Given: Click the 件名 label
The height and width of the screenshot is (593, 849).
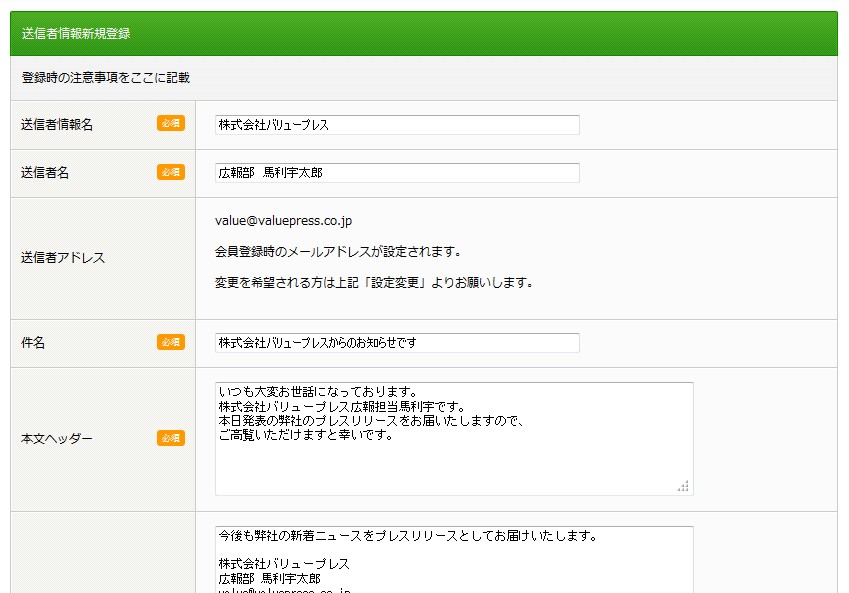Looking at the screenshot, I should 33,343.
